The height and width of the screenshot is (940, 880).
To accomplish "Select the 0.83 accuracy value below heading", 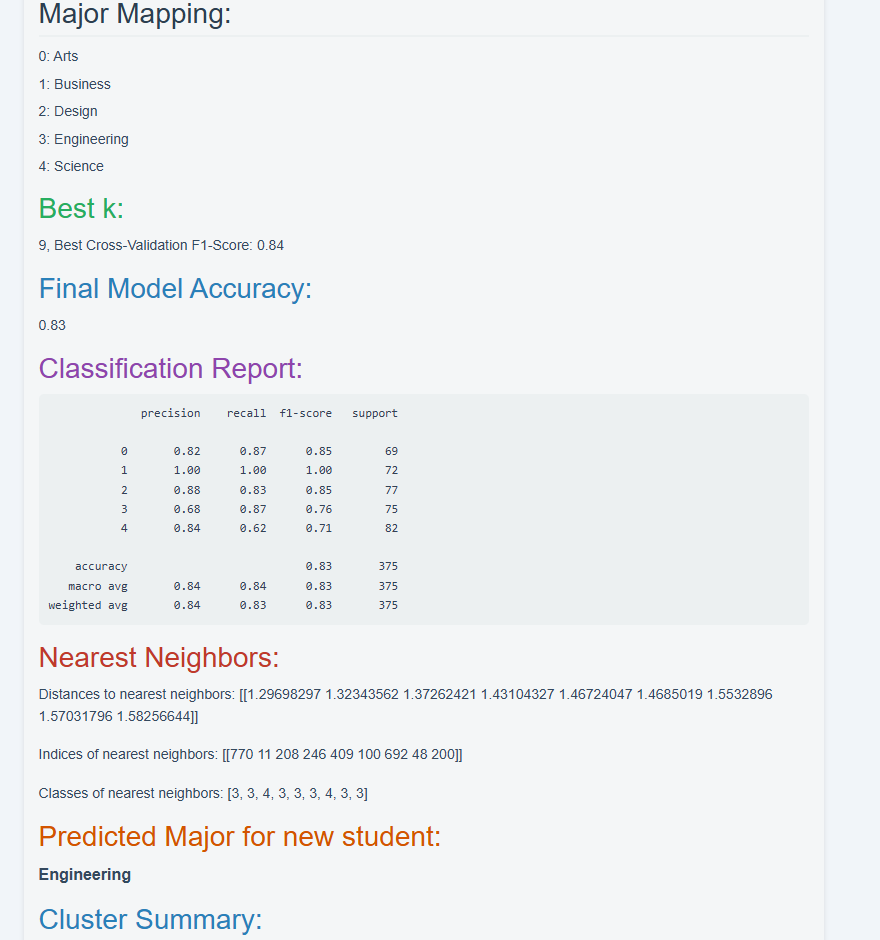I will pos(52,325).
